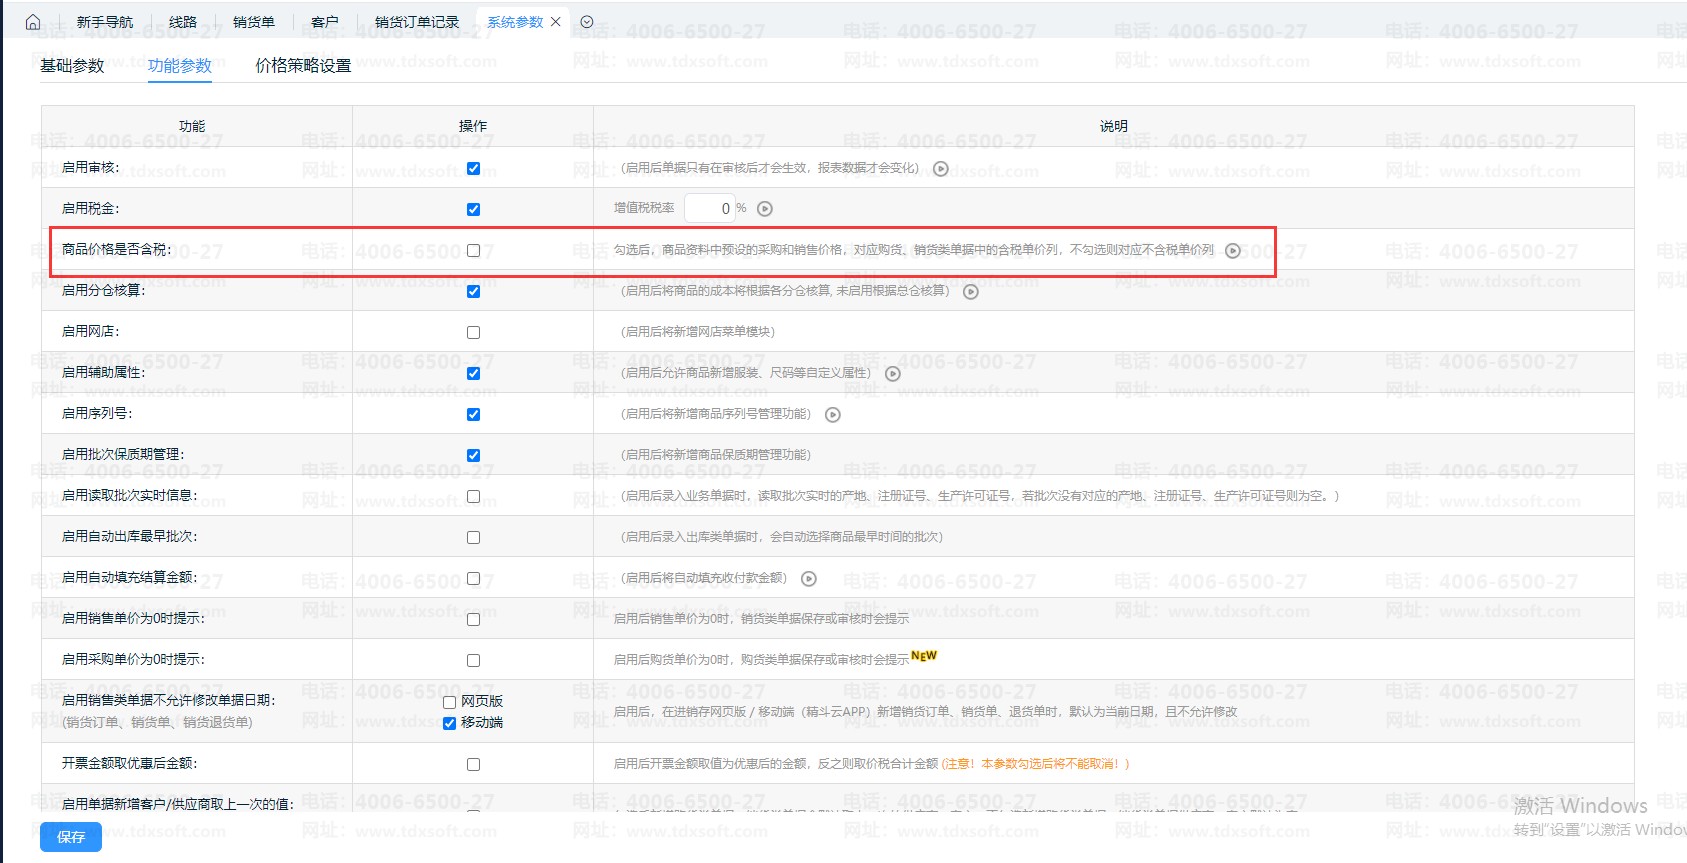Play video help for 商品价格是否含税

(1233, 251)
